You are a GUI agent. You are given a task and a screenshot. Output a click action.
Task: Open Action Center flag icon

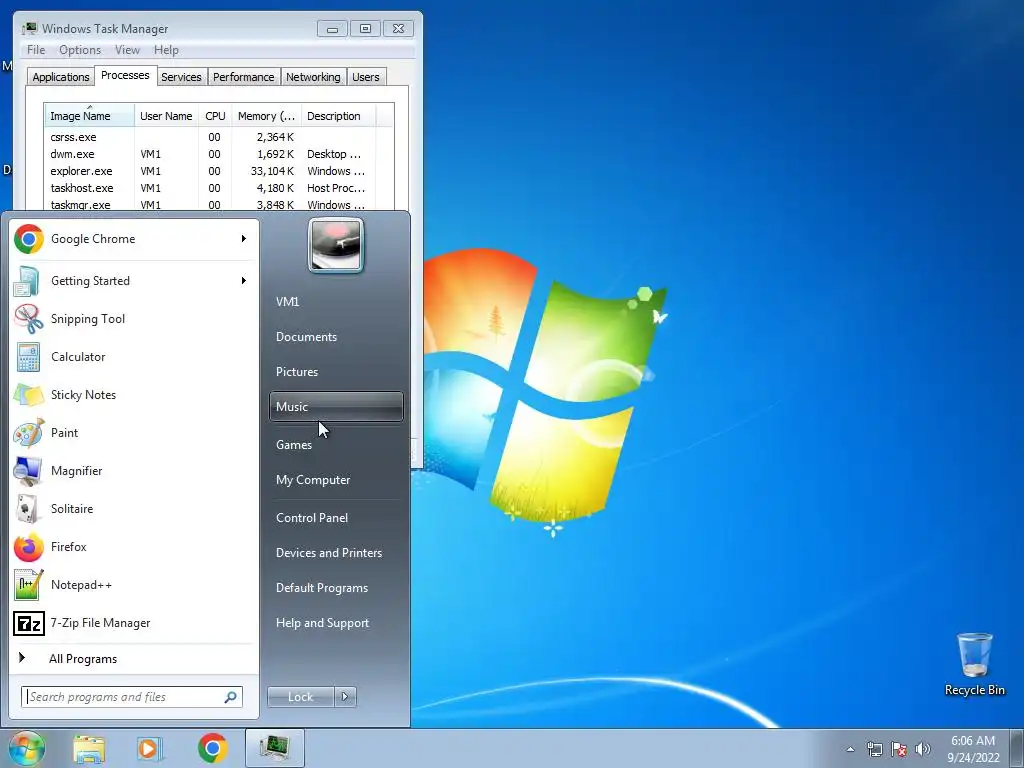tap(899, 749)
